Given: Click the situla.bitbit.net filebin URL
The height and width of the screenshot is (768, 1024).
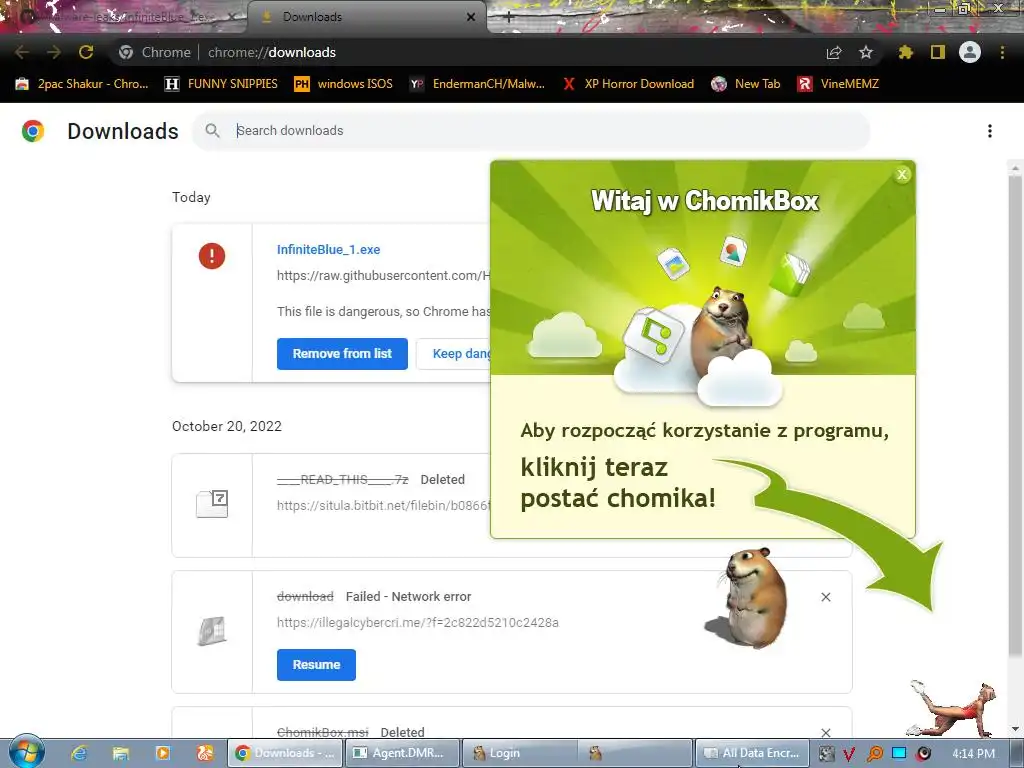Looking at the screenshot, I should pyautogui.click(x=383, y=505).
